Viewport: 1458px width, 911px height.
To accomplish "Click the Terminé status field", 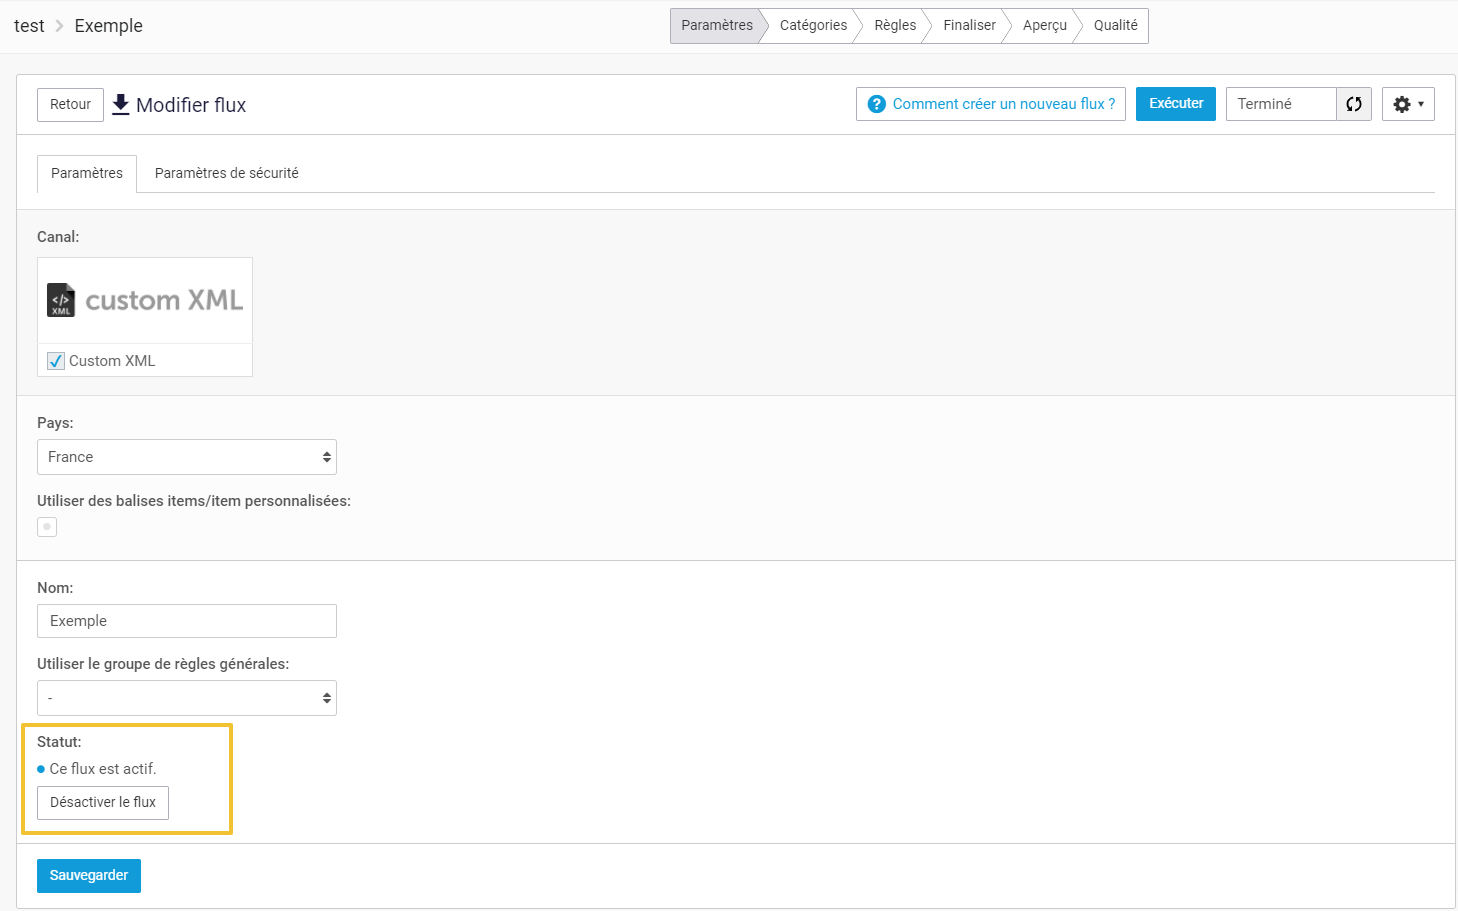I will 1281,104.
